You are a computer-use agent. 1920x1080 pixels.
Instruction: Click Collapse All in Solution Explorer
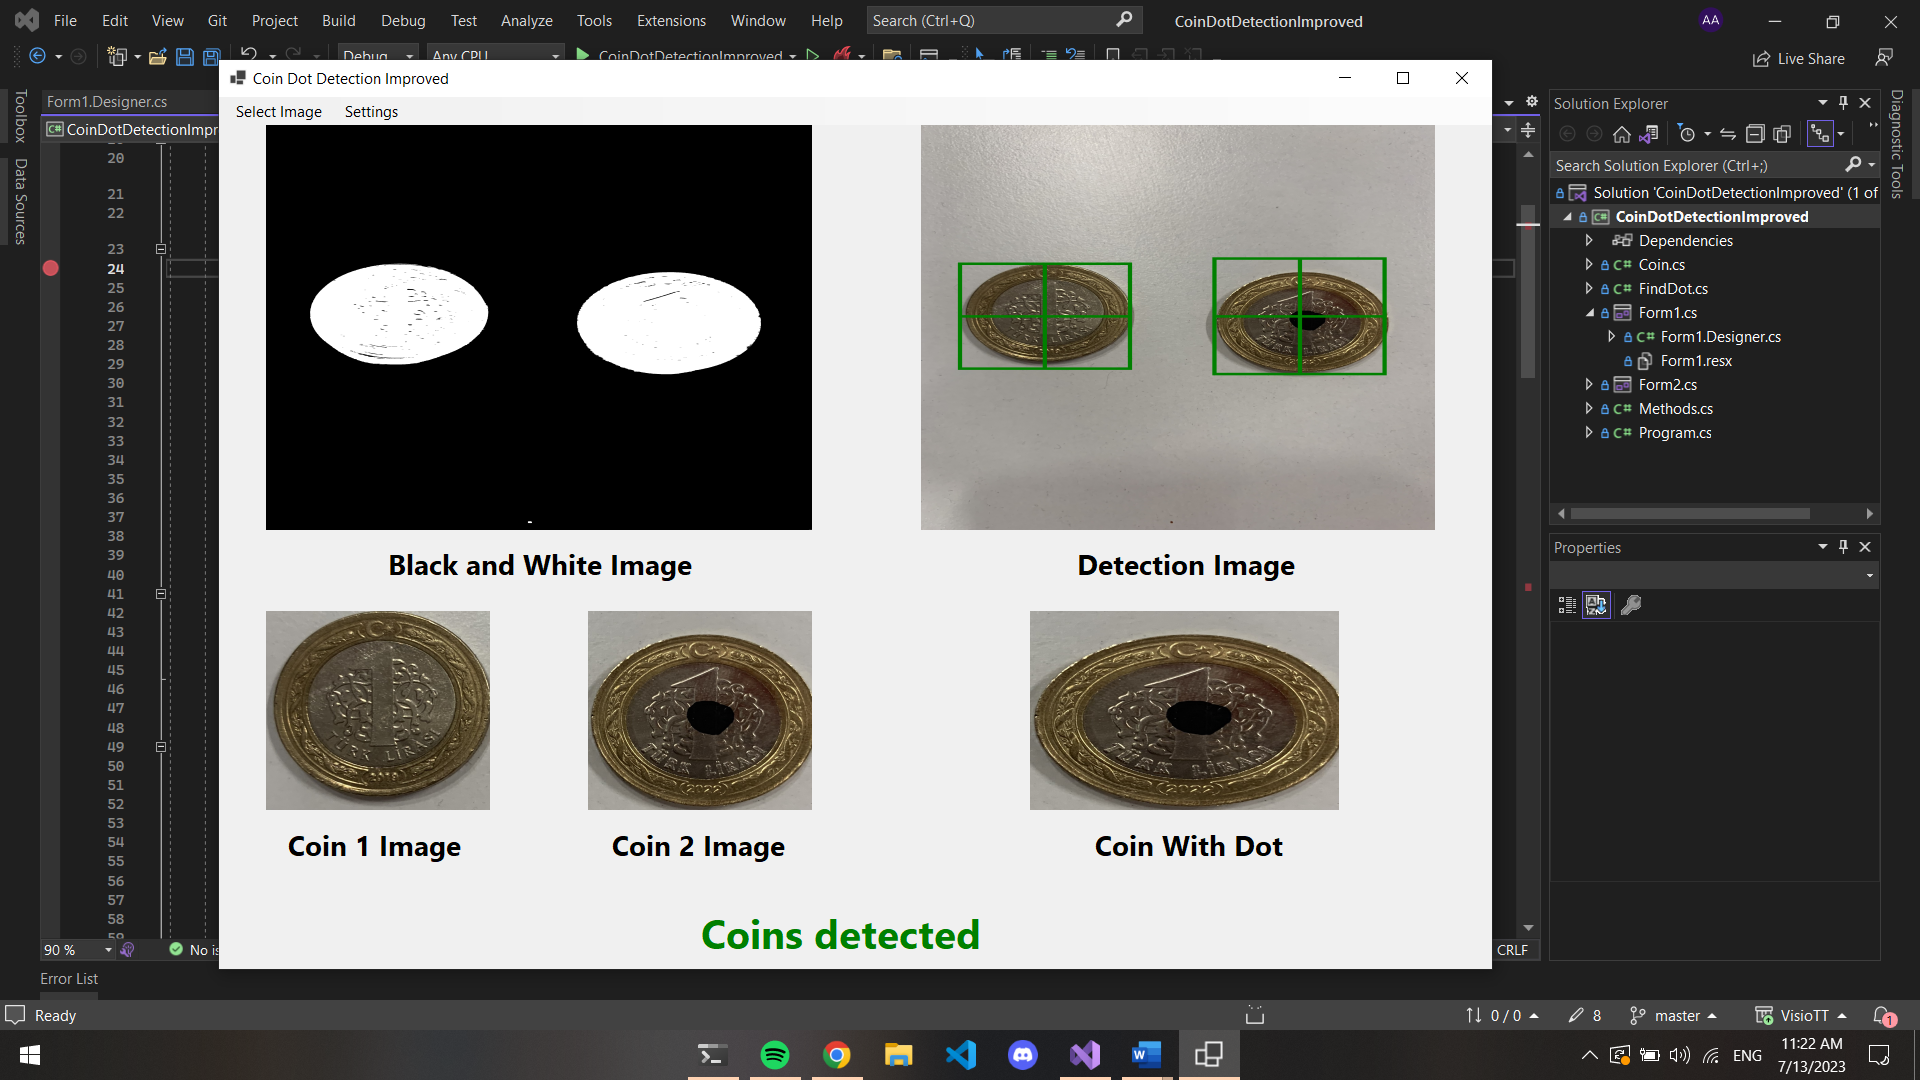1755,134
